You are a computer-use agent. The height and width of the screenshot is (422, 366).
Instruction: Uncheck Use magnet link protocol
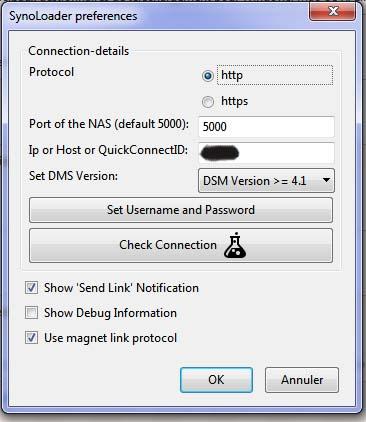pyautogui.click(x=31, y=338)
